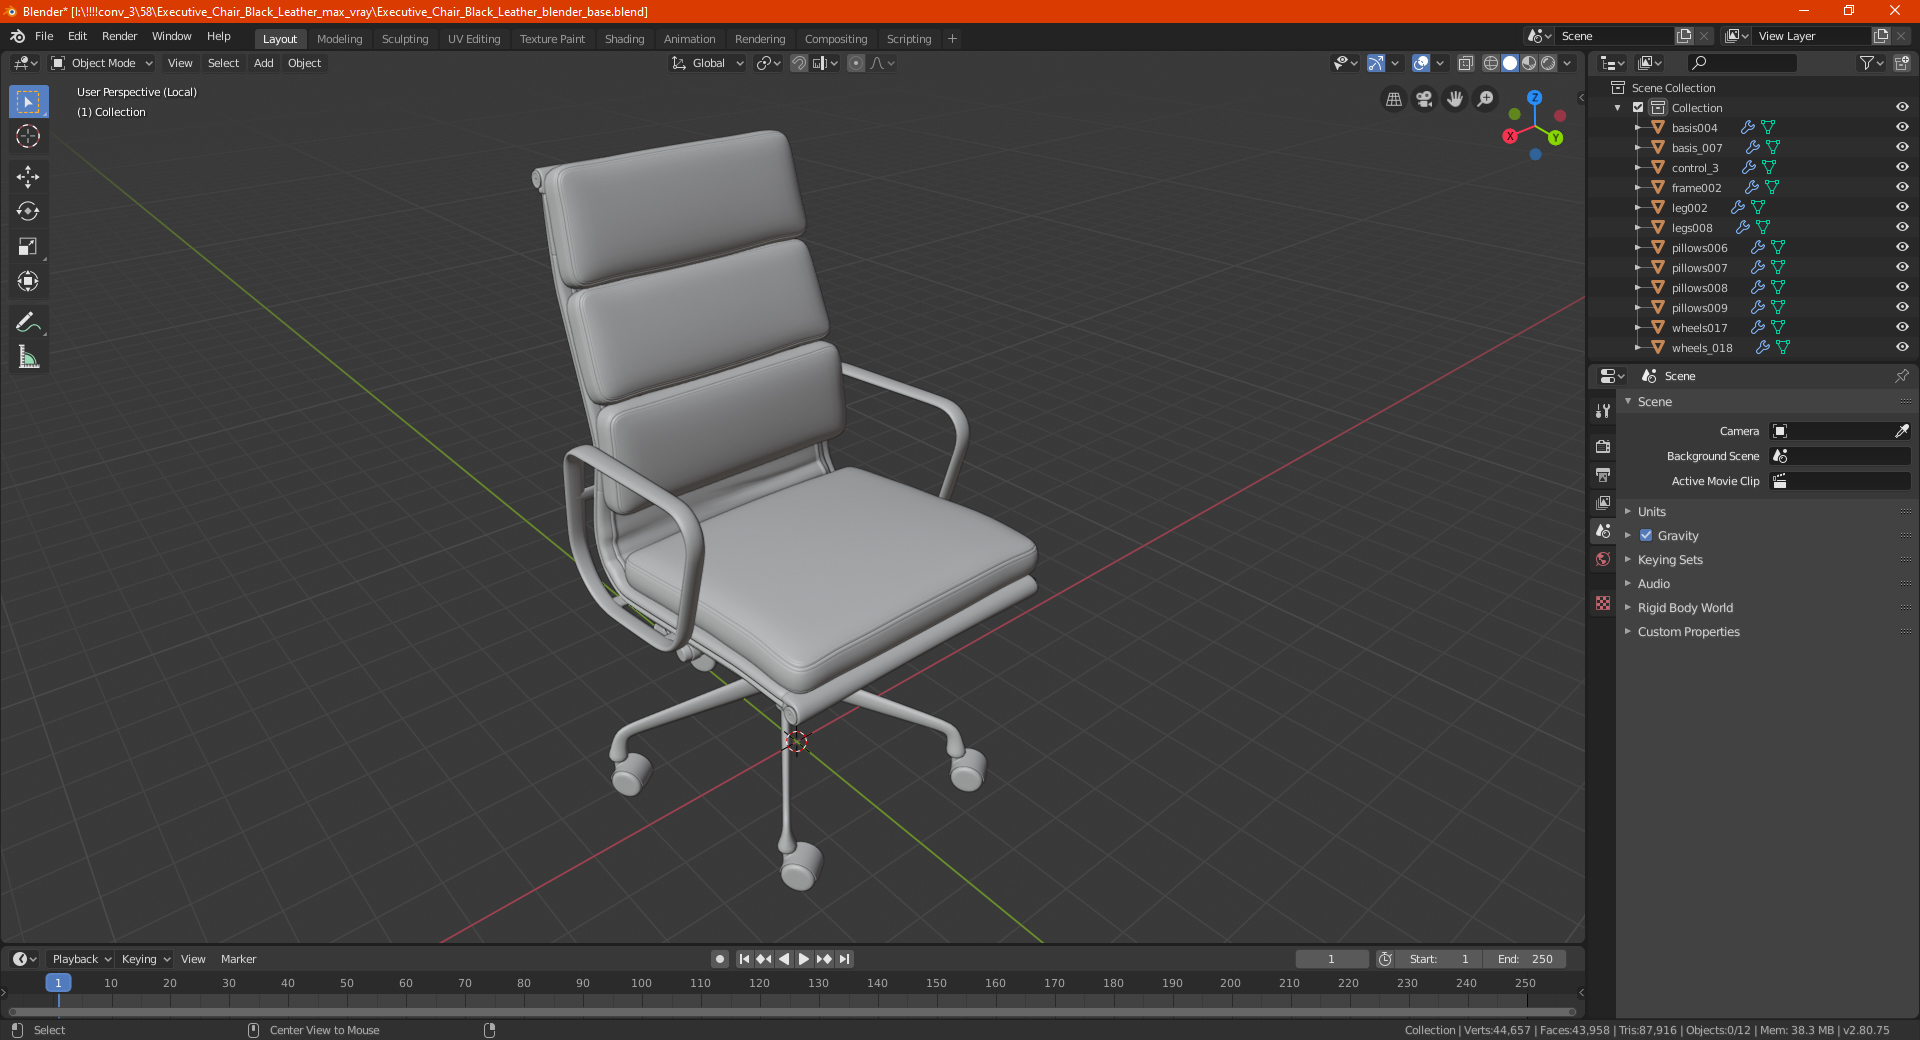The width and height of the screenshot is (1920, 1040).
Task: Pick the Scale tool
Action: [28, 247]
